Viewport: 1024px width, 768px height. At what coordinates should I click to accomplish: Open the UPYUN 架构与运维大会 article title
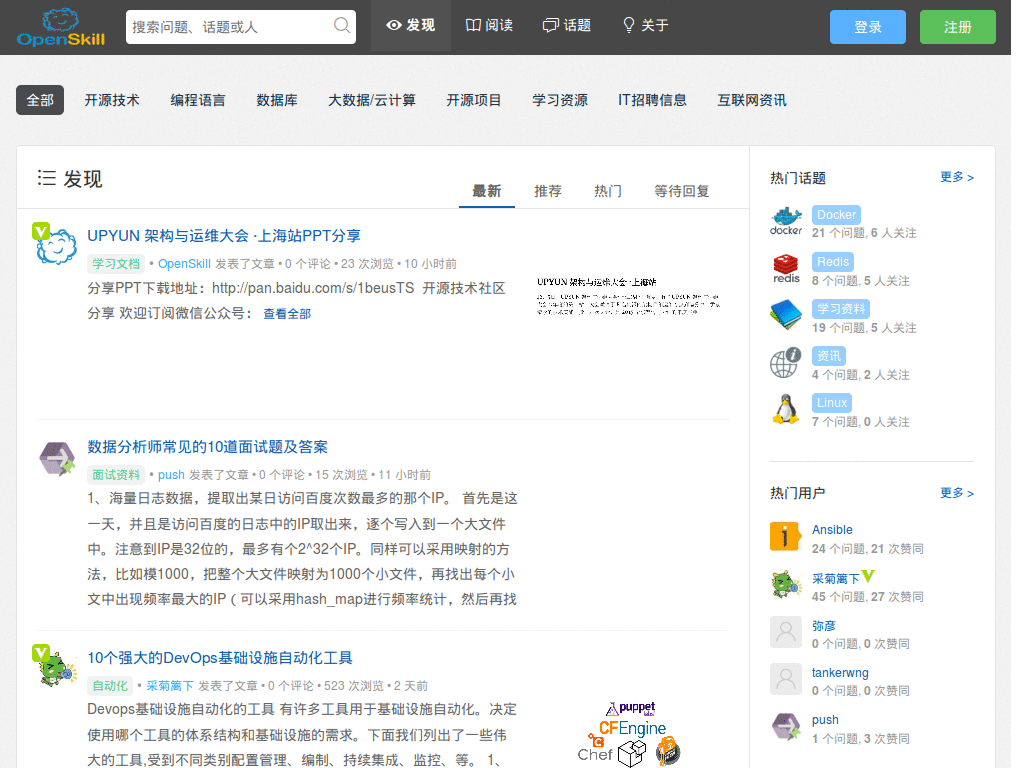click(224, 236)
